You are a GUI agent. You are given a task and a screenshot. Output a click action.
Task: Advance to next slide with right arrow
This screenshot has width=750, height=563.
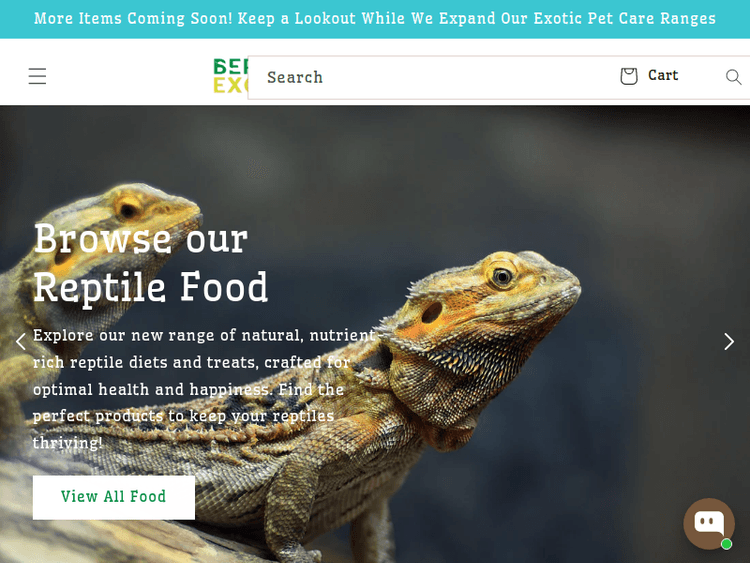728,342
